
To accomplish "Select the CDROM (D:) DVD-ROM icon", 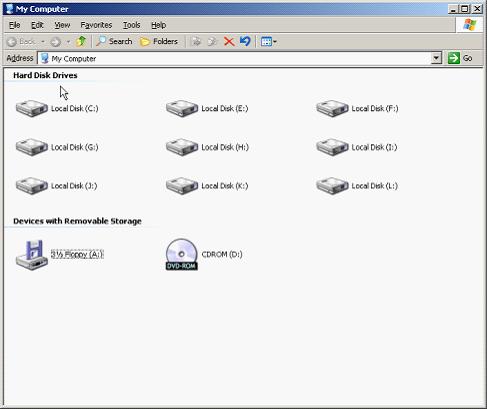I will 182,254.
